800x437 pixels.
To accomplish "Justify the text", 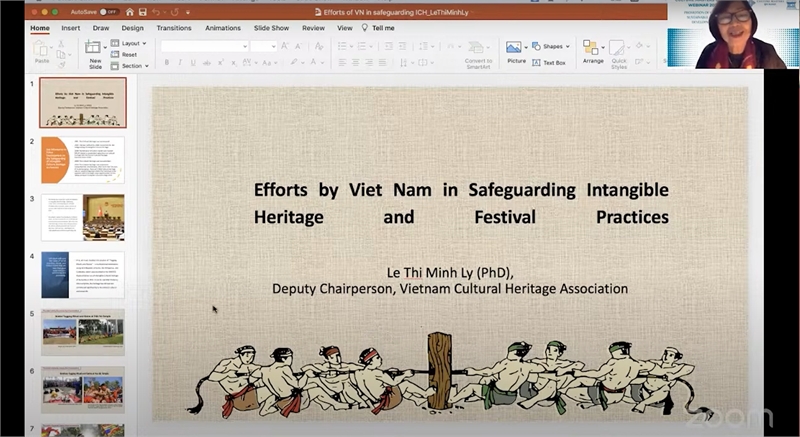I will (382, 63).
